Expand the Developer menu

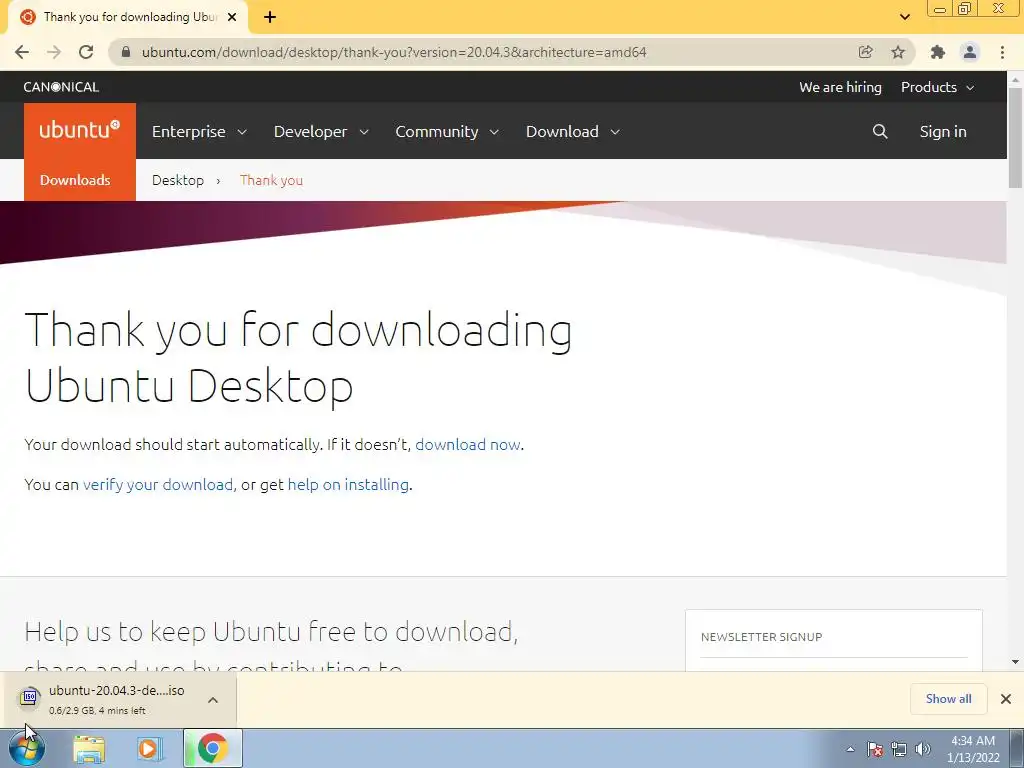321,131
